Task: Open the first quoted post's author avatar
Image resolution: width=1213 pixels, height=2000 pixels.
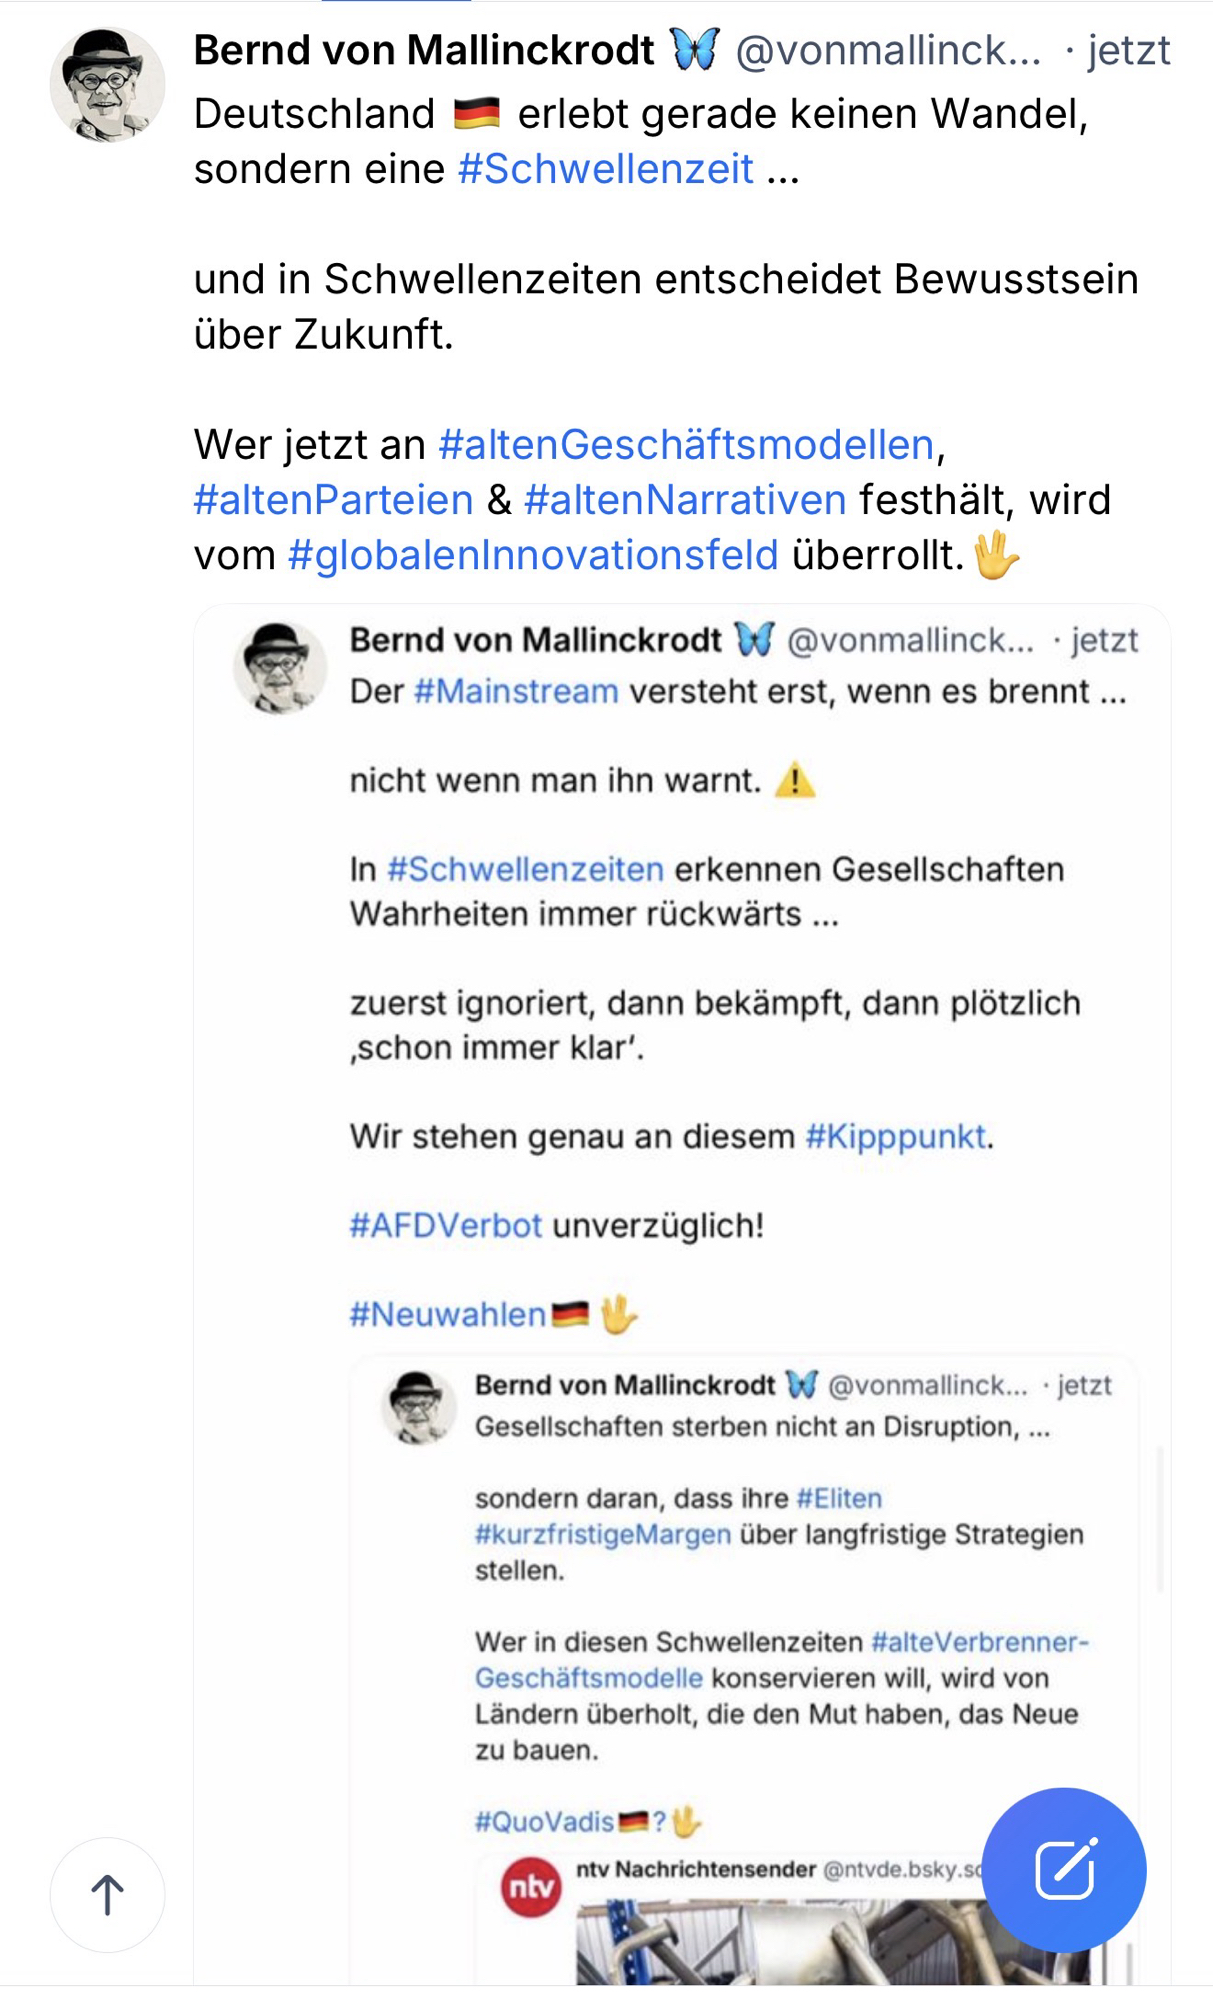Action: [x=279, y=667]
